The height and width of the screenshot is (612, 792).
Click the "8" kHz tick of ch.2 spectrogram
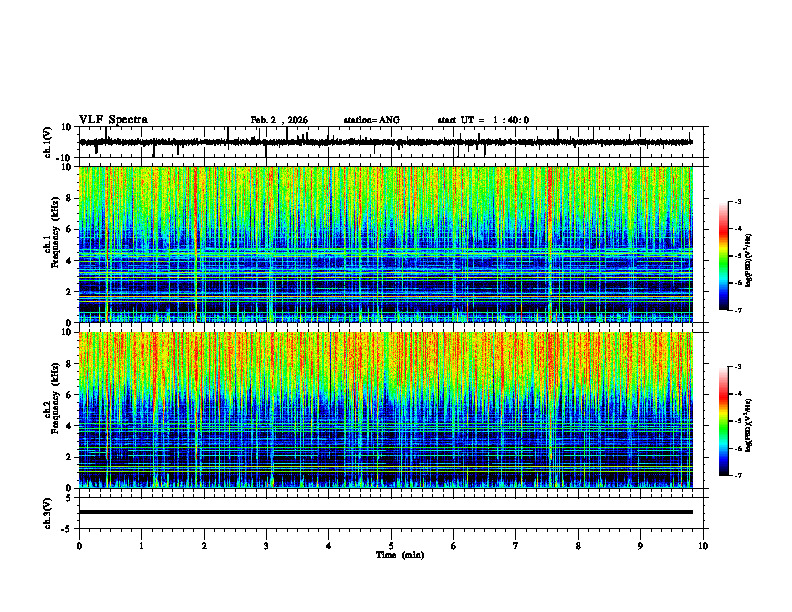(70, 364)
